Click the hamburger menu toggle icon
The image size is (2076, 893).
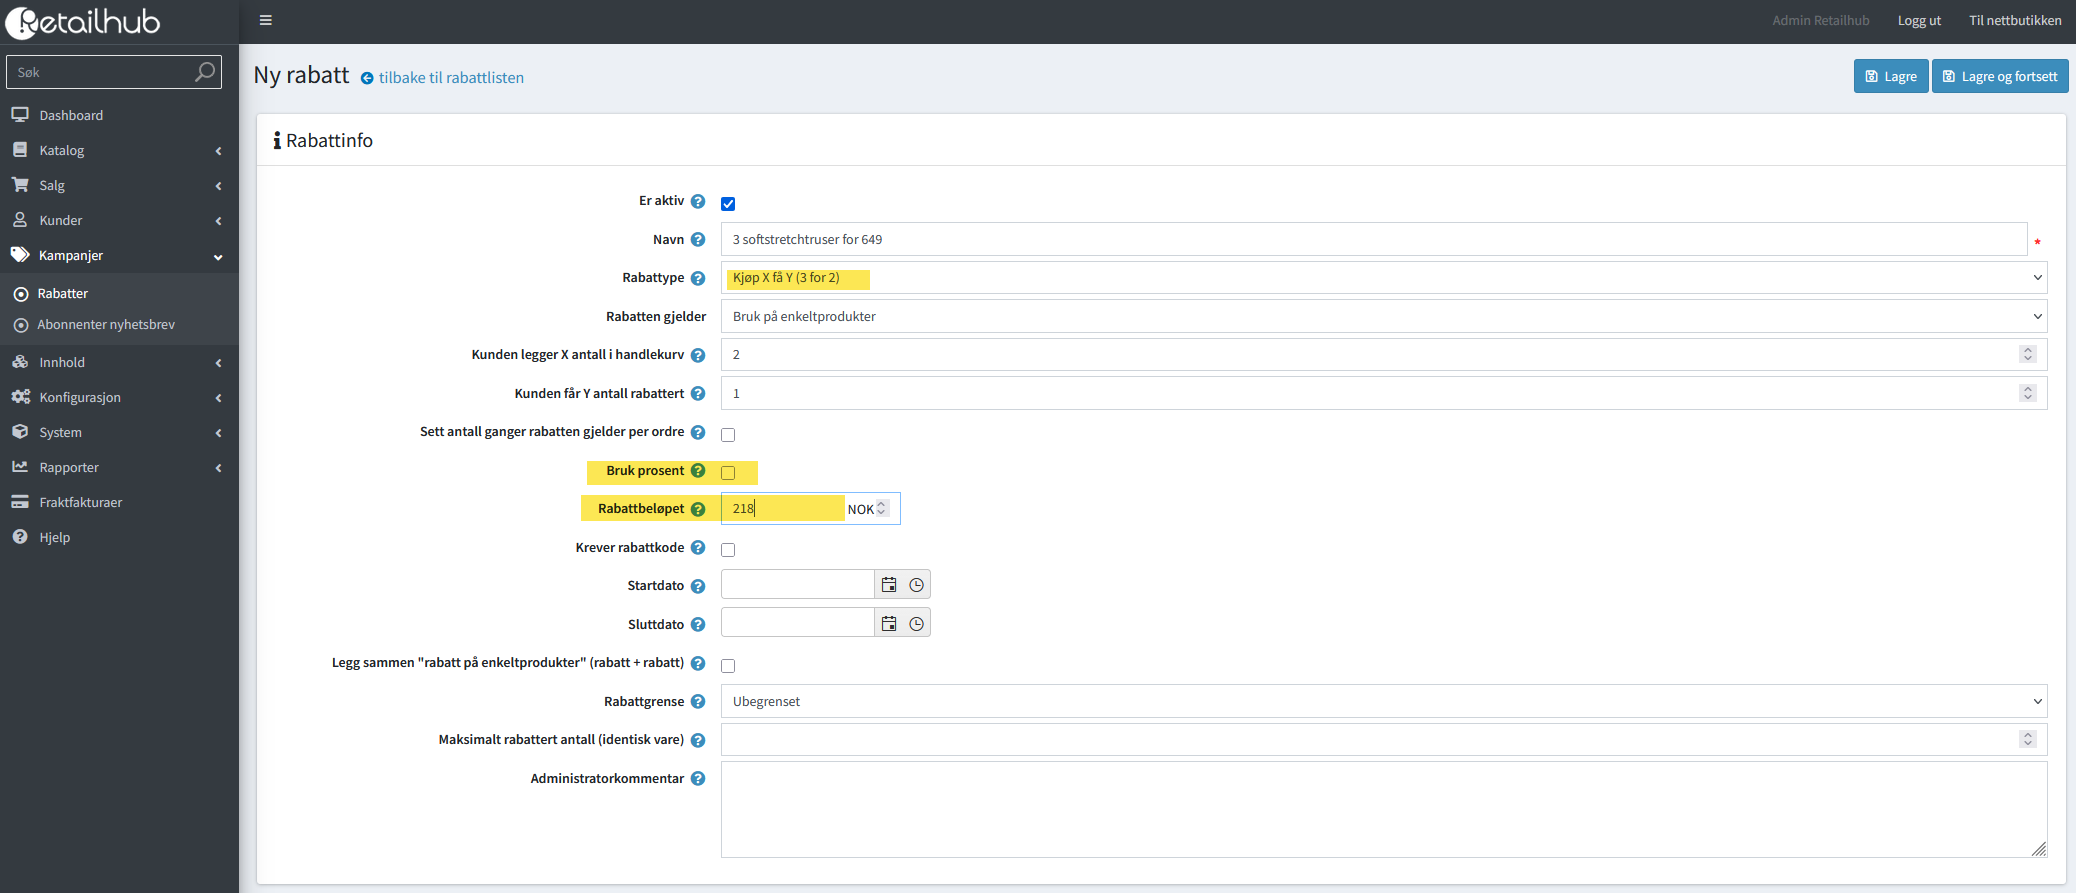coord(266,20)
